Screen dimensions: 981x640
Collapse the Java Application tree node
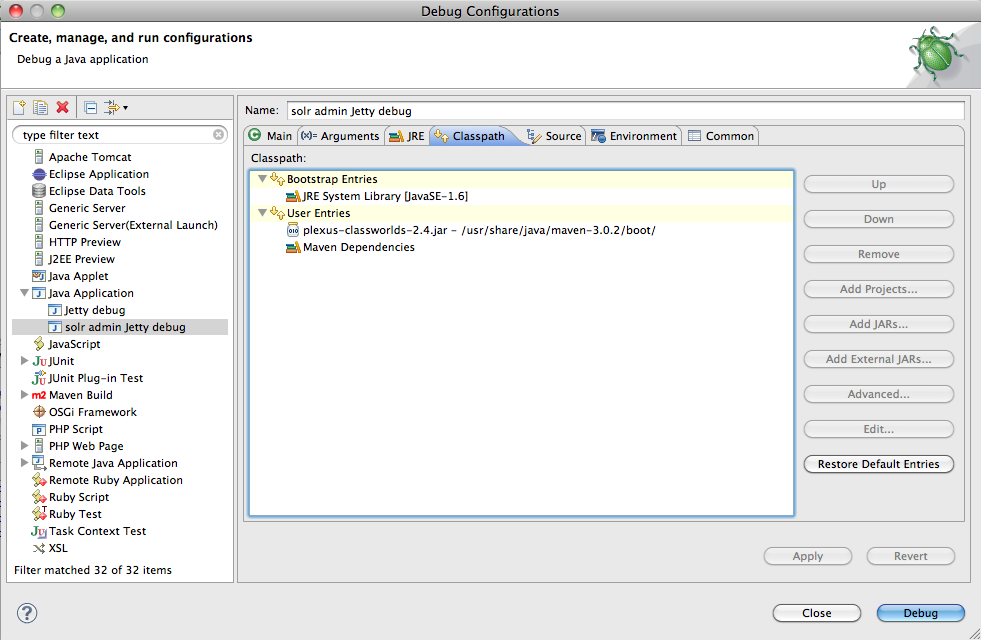[24, 293]
